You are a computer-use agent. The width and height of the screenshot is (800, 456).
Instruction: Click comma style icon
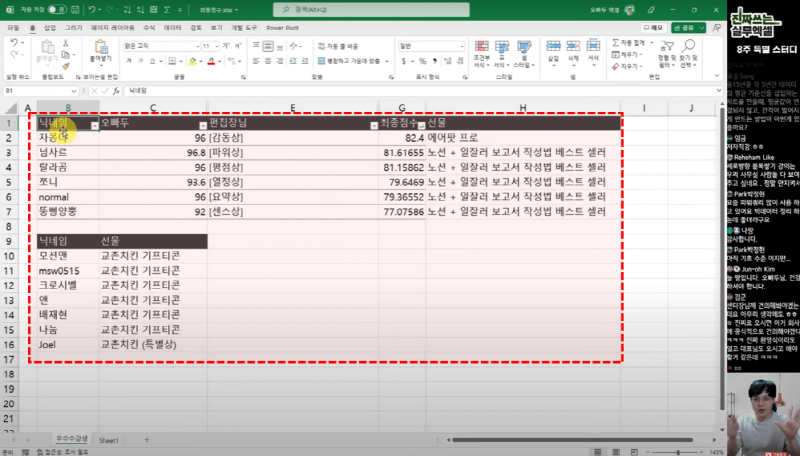click(x=434, y=61)
